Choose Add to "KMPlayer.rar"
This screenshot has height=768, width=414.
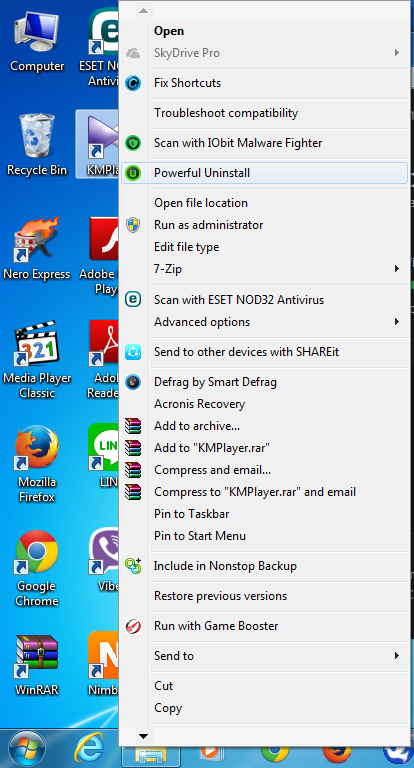click(264, 448)
